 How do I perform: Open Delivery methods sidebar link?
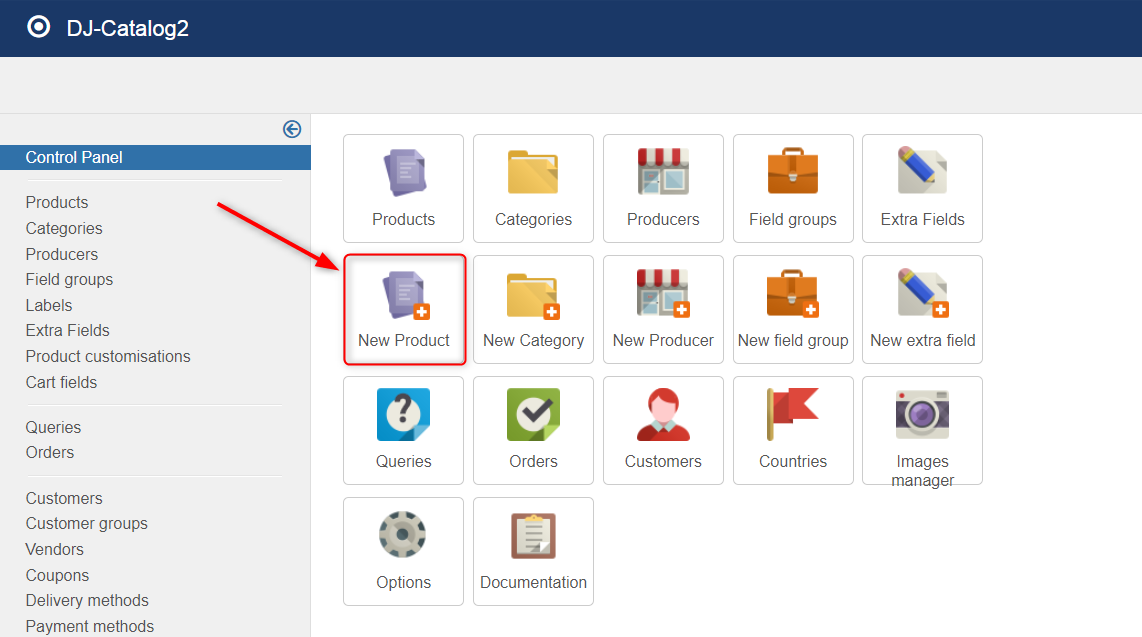(87, 601)
